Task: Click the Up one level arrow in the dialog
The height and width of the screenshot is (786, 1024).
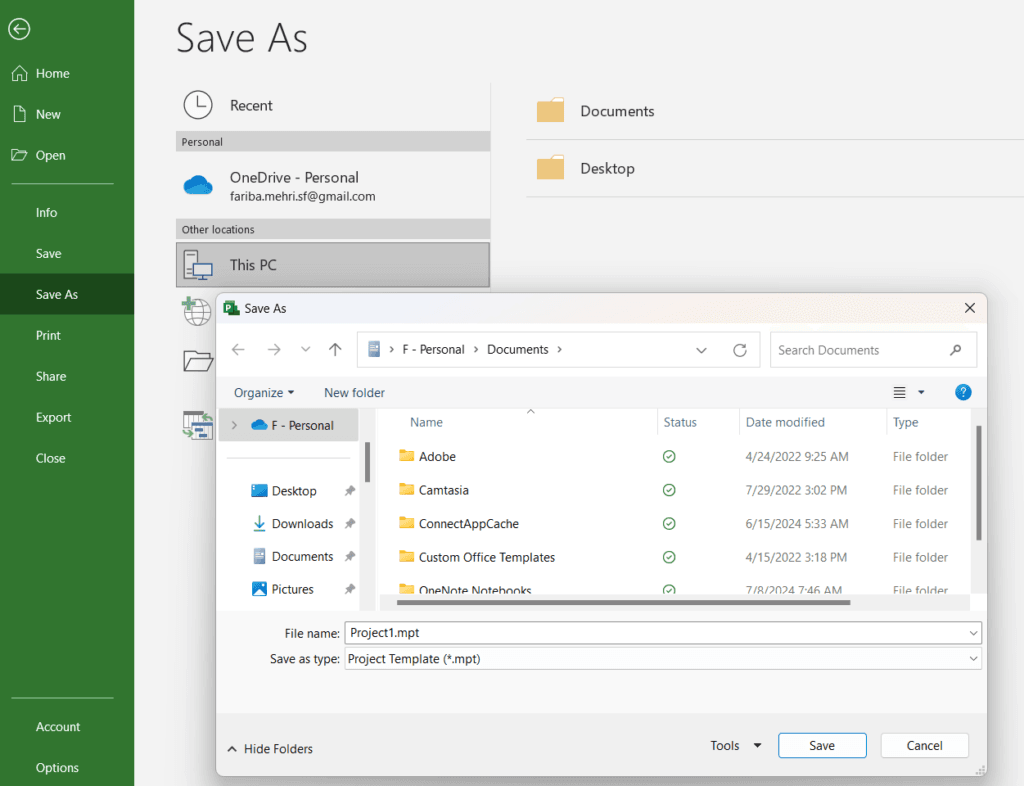Action: point(334,349)
